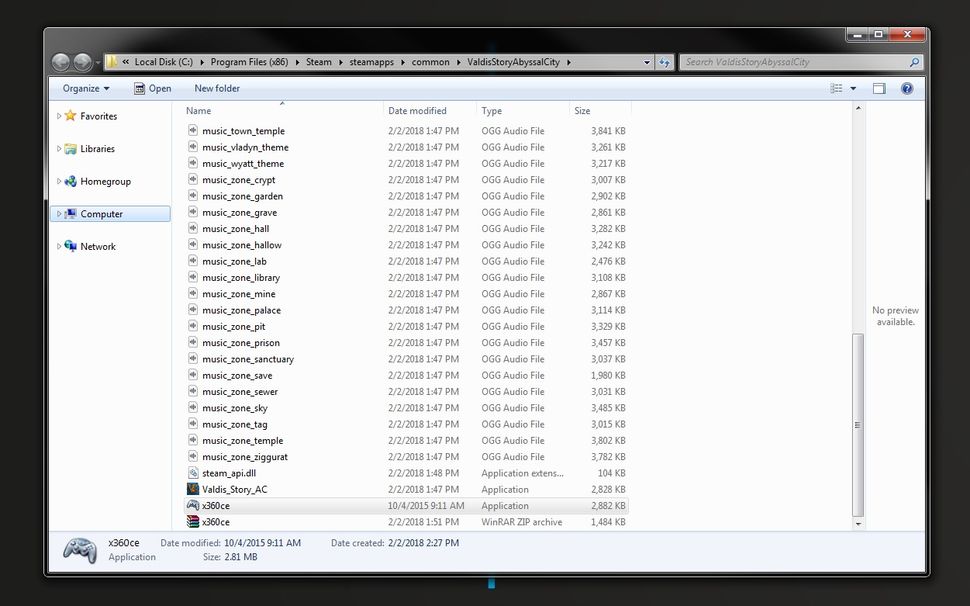Open the Organize menu

click(86, 88)
